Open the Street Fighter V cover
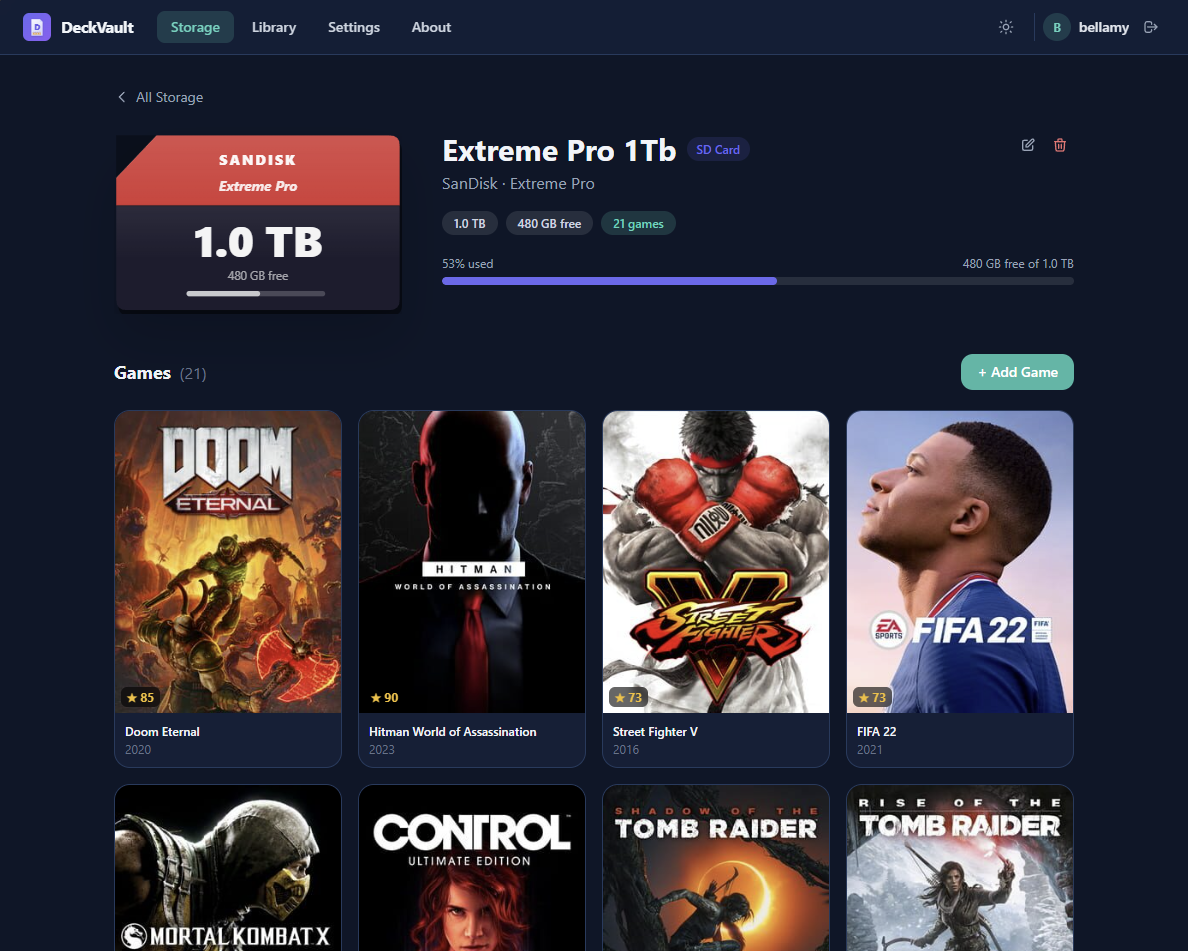The width and height of the screenshot is (1188, 951). tap(716, 562)
